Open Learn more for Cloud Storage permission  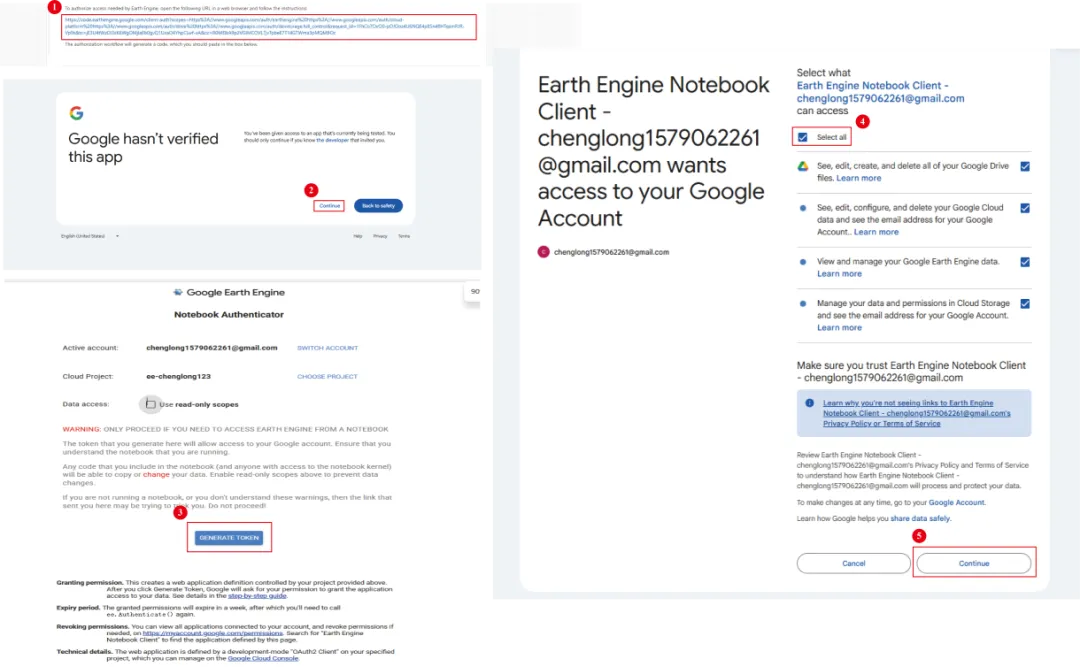coord(839,327)
